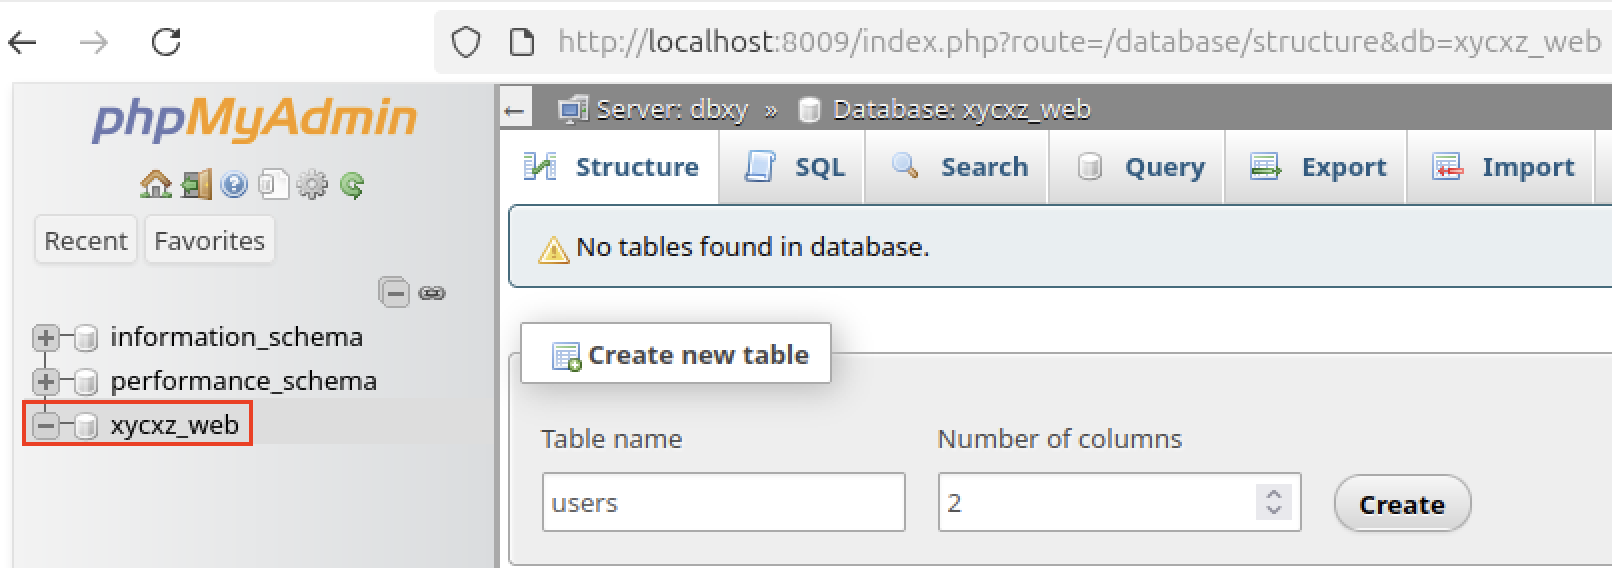Select xycxz_web in the database tree

click(x=175, y=425)
